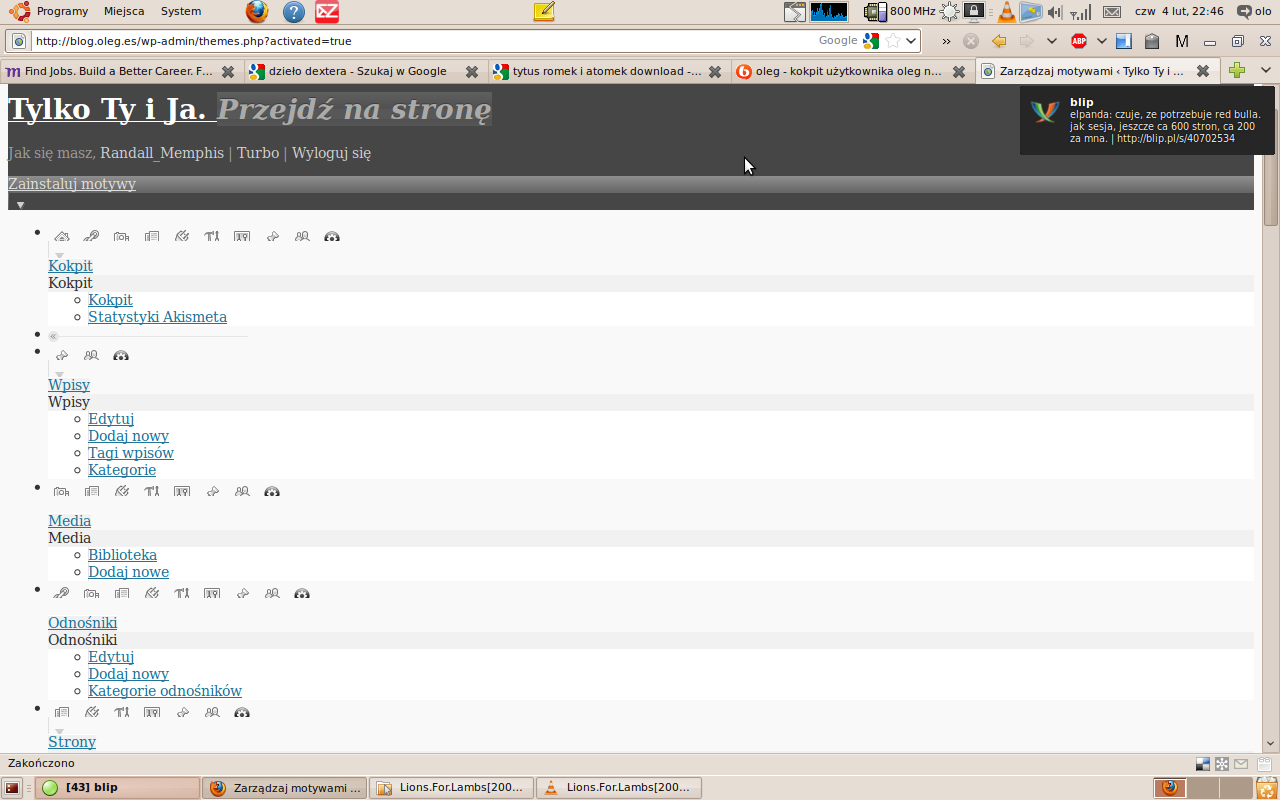Open the history dropdown arrow beside navigation arrows
The width and height of the screenshot is (1280, 800).
(1051, 41)
